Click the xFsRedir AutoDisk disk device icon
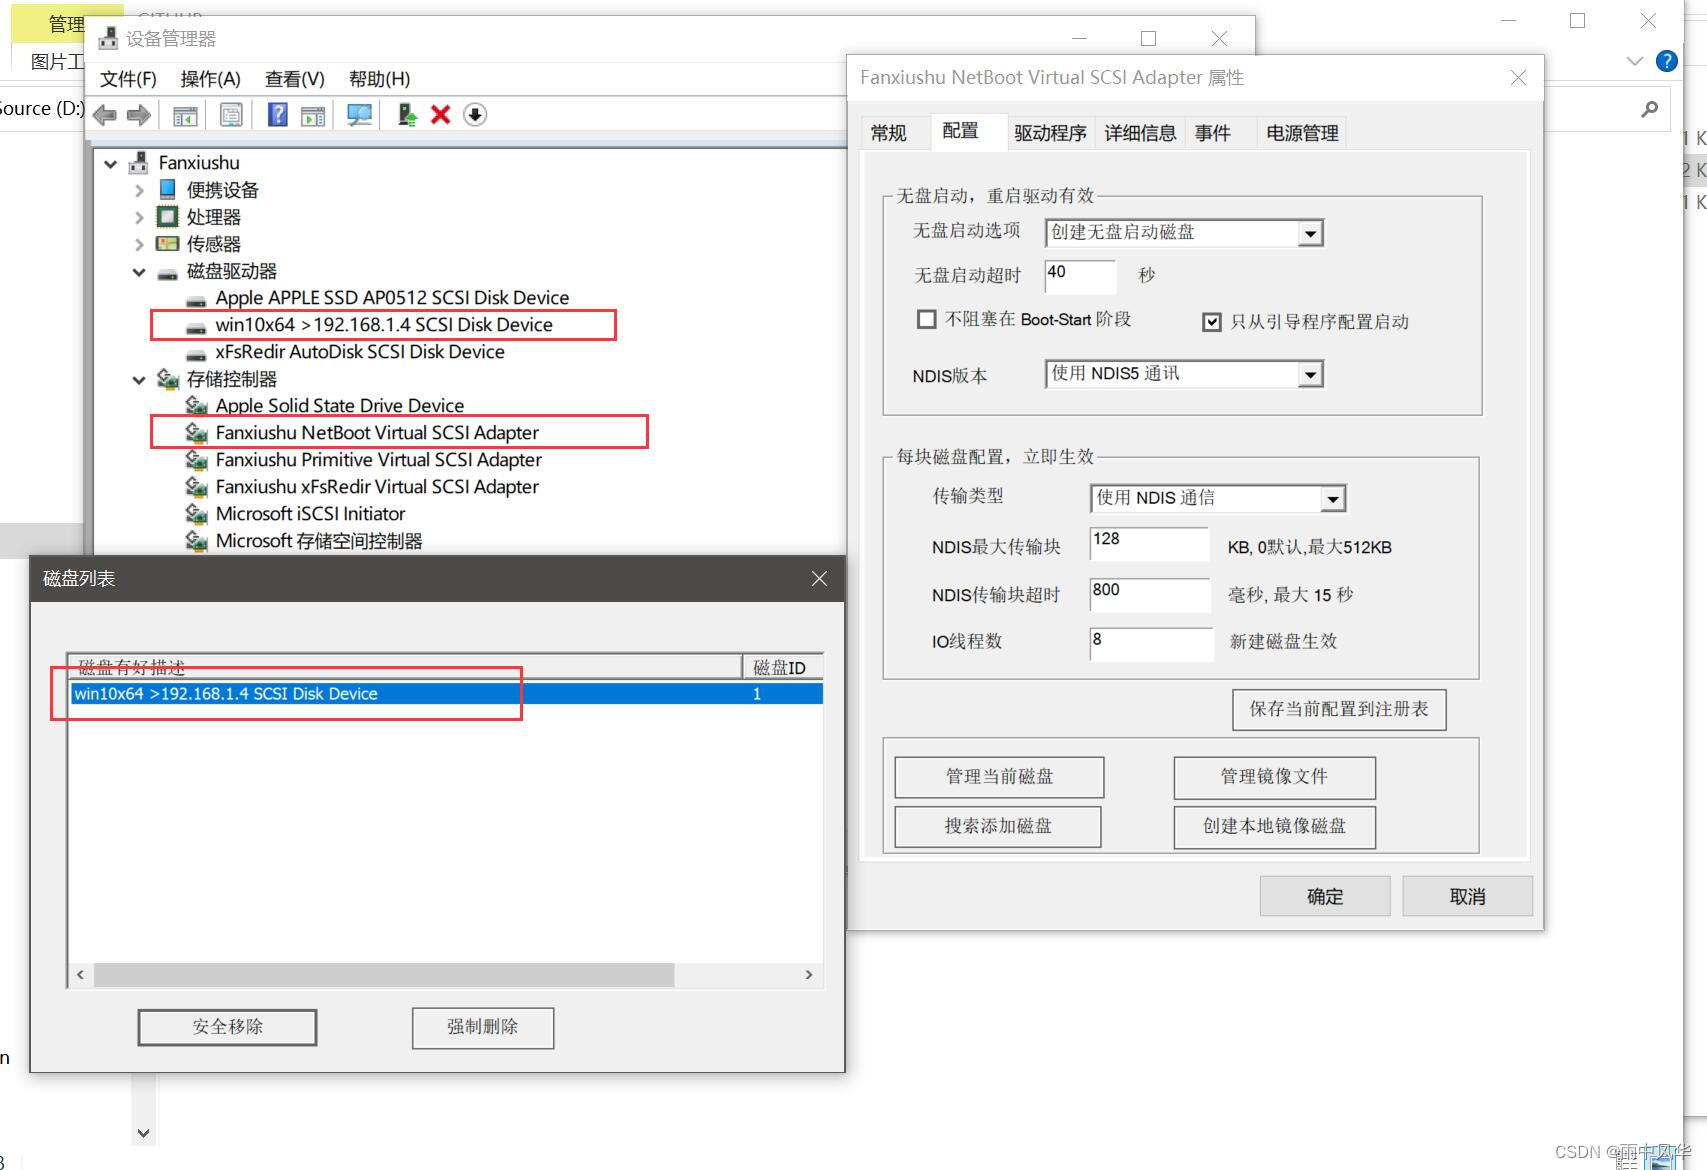Viewport: 1707px width, 1170px height. (196, 353)
